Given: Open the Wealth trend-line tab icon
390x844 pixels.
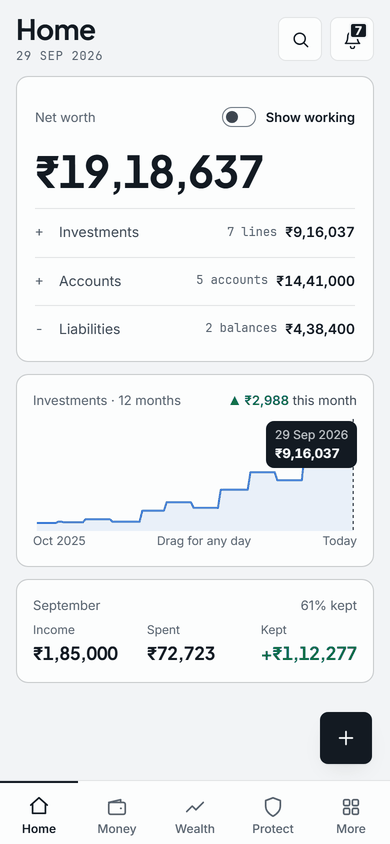Looking at the screenshot, I should click(x=195, y=807).
